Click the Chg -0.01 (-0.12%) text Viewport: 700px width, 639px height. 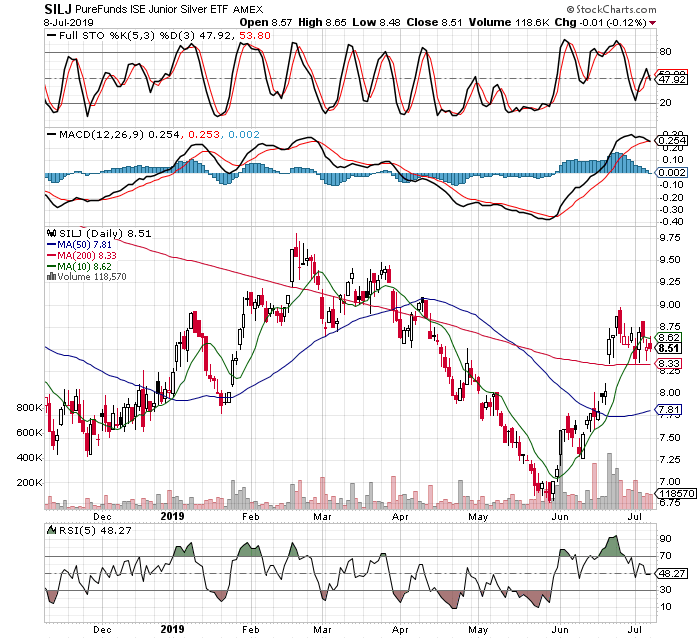(x=600, y=22)
